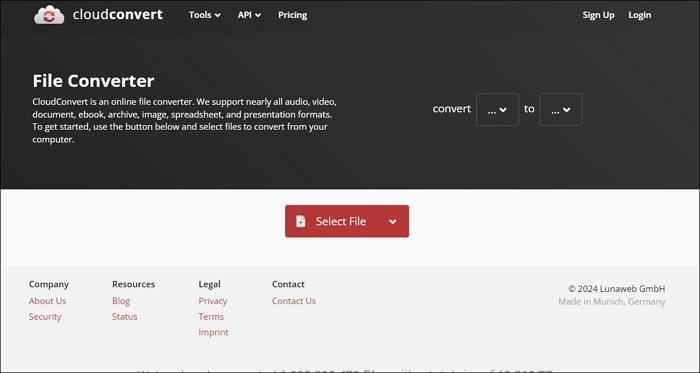700x373 pixels.
Task: Expand the Tools menu
Action: pos(204,15)
